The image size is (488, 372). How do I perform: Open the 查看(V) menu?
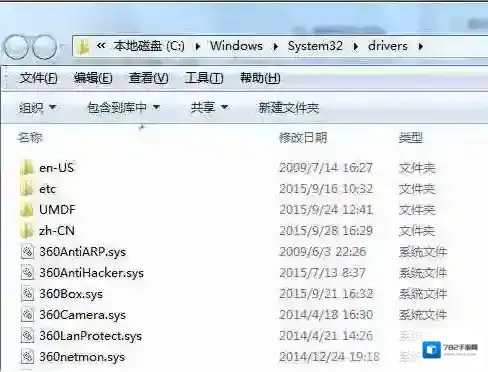(x=149, y=78)
